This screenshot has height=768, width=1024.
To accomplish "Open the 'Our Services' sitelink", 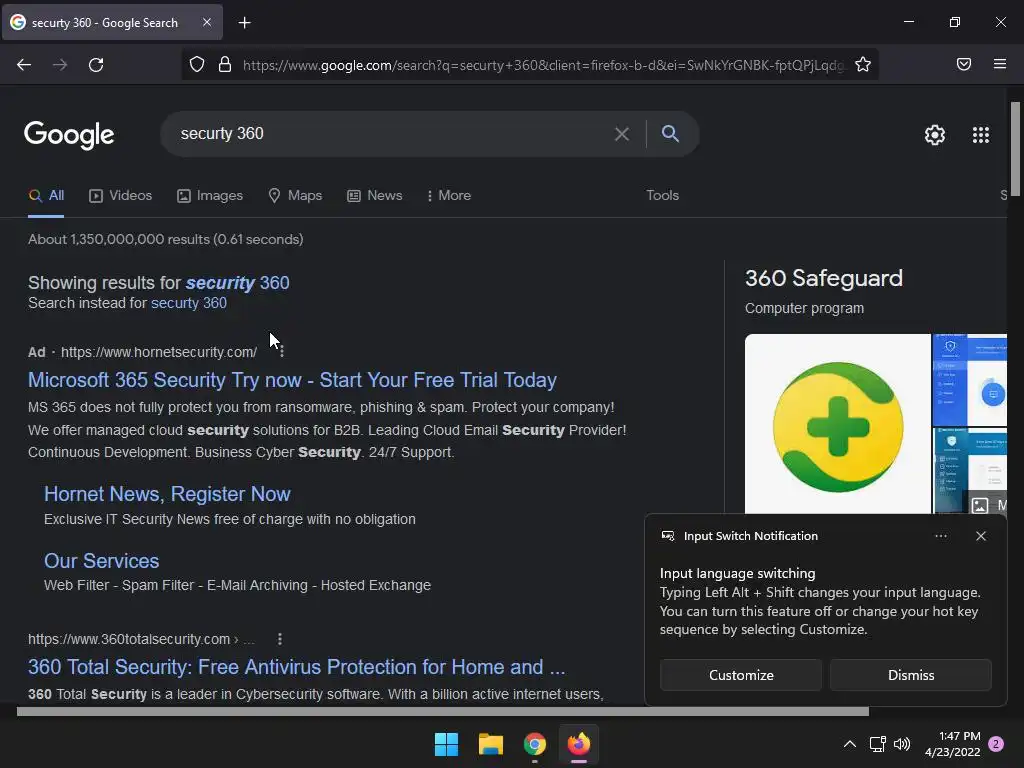I will coord(101,561).
